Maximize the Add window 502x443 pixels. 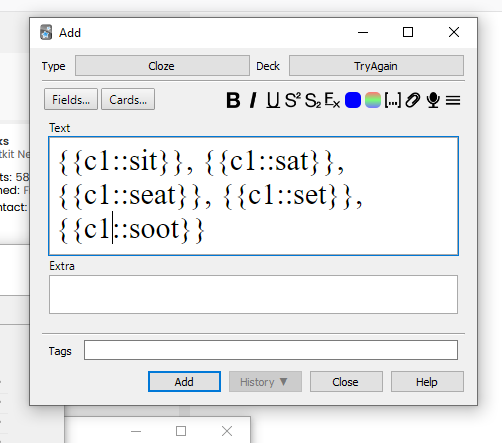pyautogui.click(x=408, y=32)
